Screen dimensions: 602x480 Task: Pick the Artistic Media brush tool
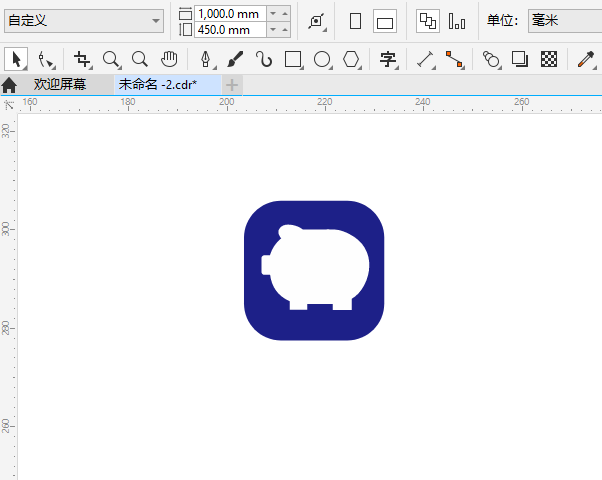click(235, 60)
